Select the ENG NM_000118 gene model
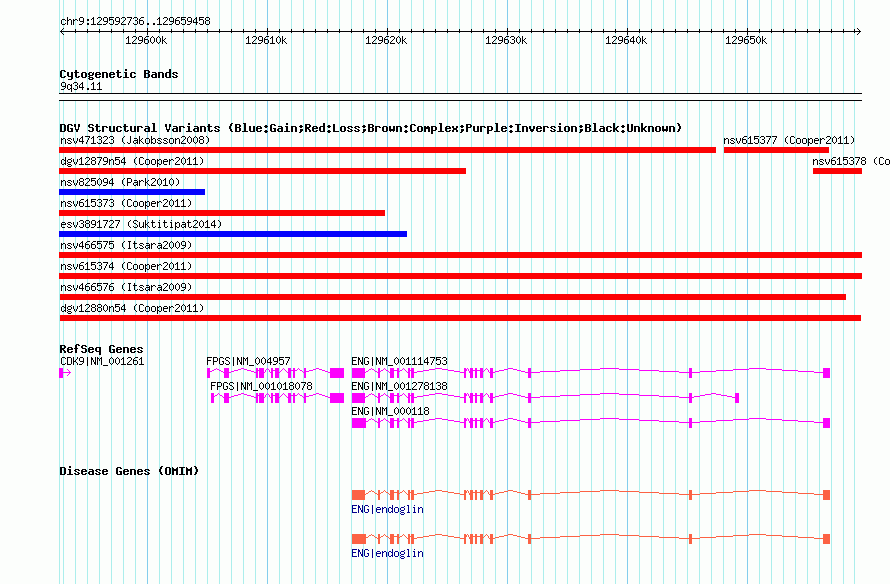This screenshot has width=890, height=584. click(591, 423)
